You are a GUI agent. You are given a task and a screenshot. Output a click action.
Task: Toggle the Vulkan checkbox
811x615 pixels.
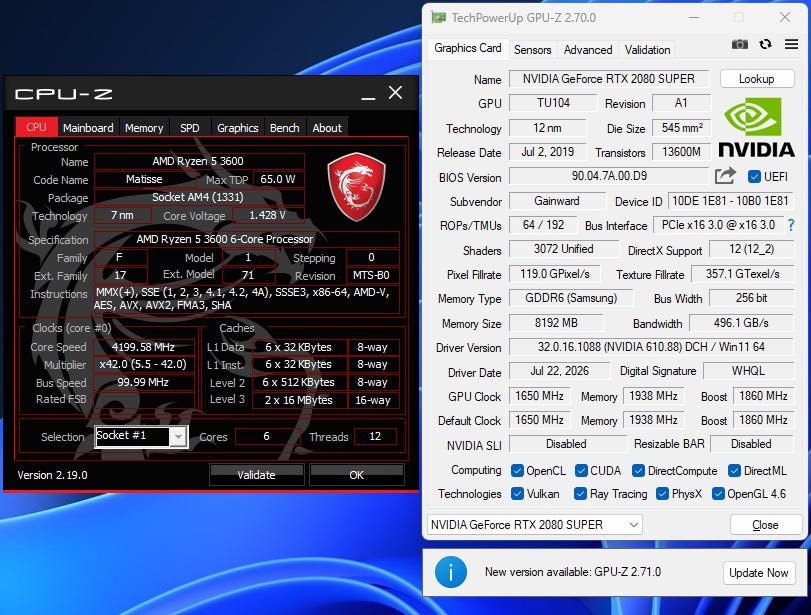pyautogui.click(x=517, y=494)
